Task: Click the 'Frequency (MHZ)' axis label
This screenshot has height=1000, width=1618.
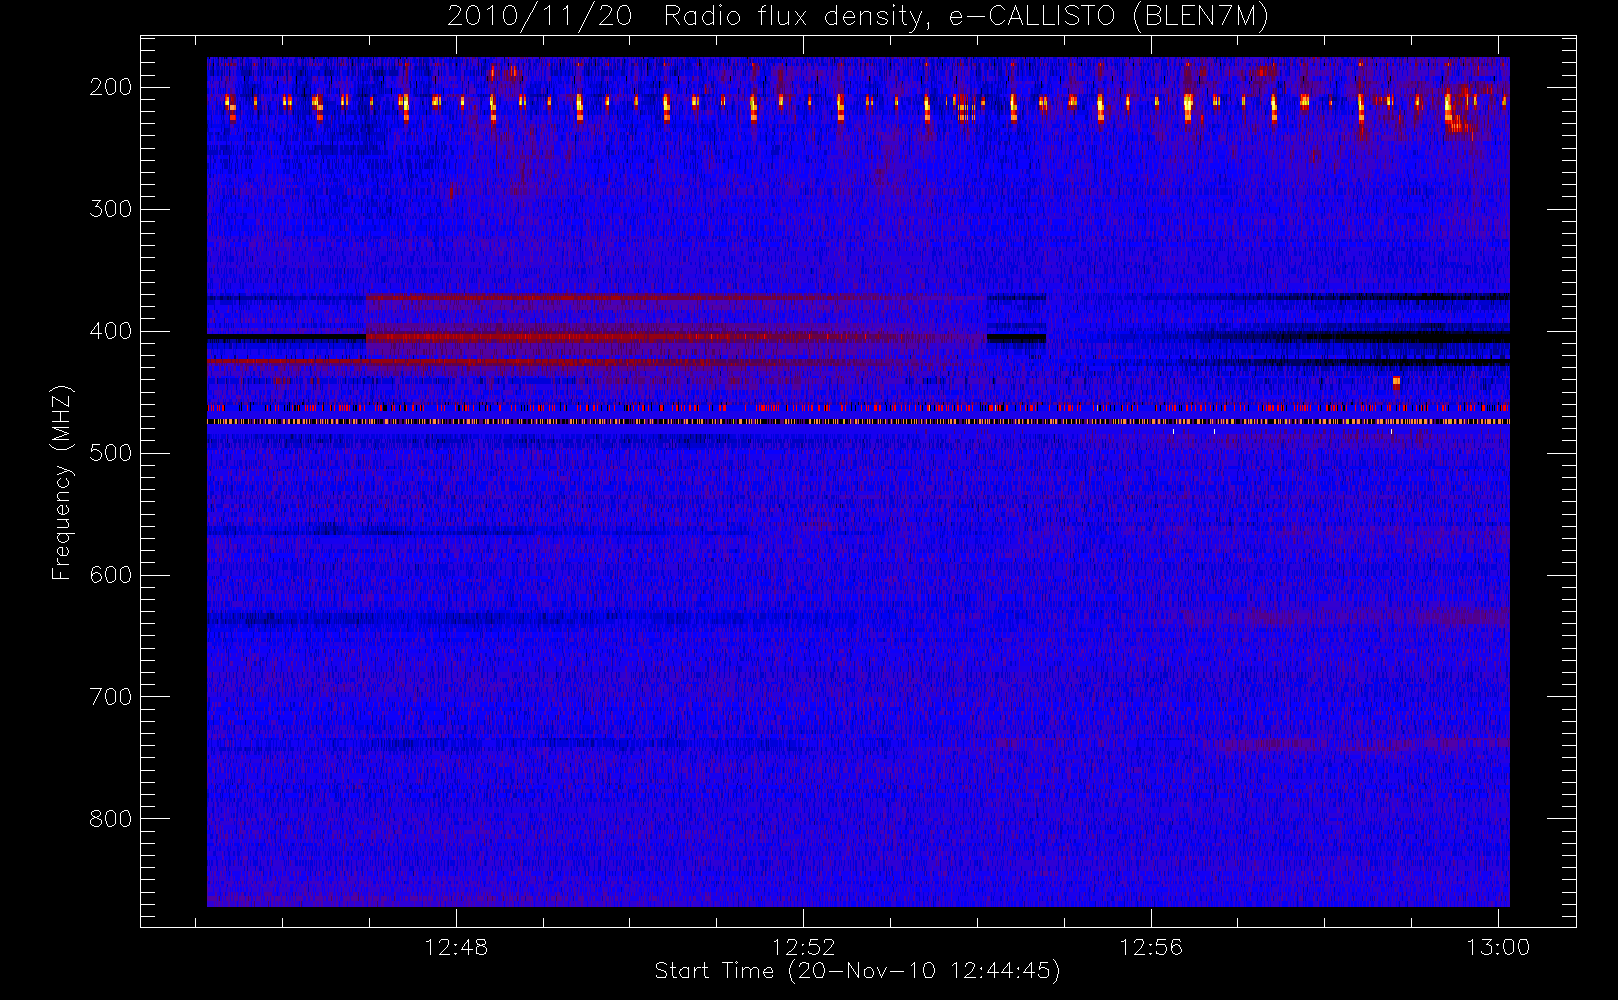Action: pyautogui.click(x=62, y=482)
